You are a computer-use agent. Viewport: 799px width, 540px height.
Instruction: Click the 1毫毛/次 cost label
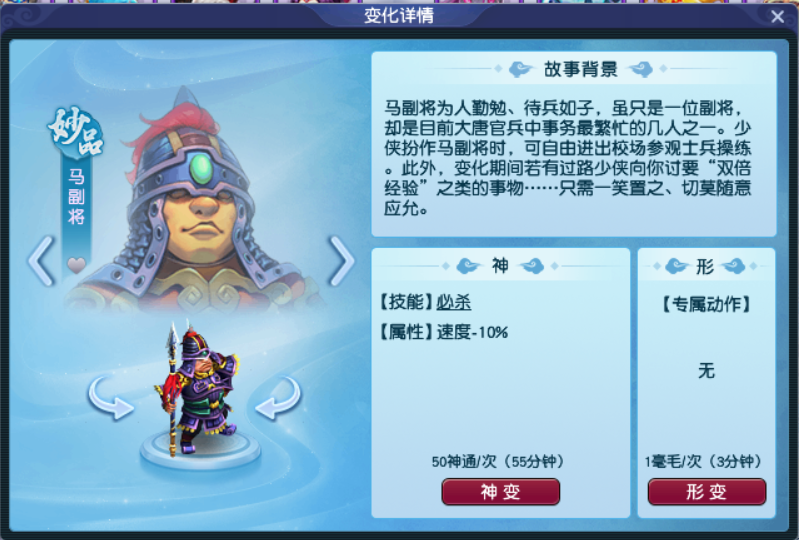point(673,462)
